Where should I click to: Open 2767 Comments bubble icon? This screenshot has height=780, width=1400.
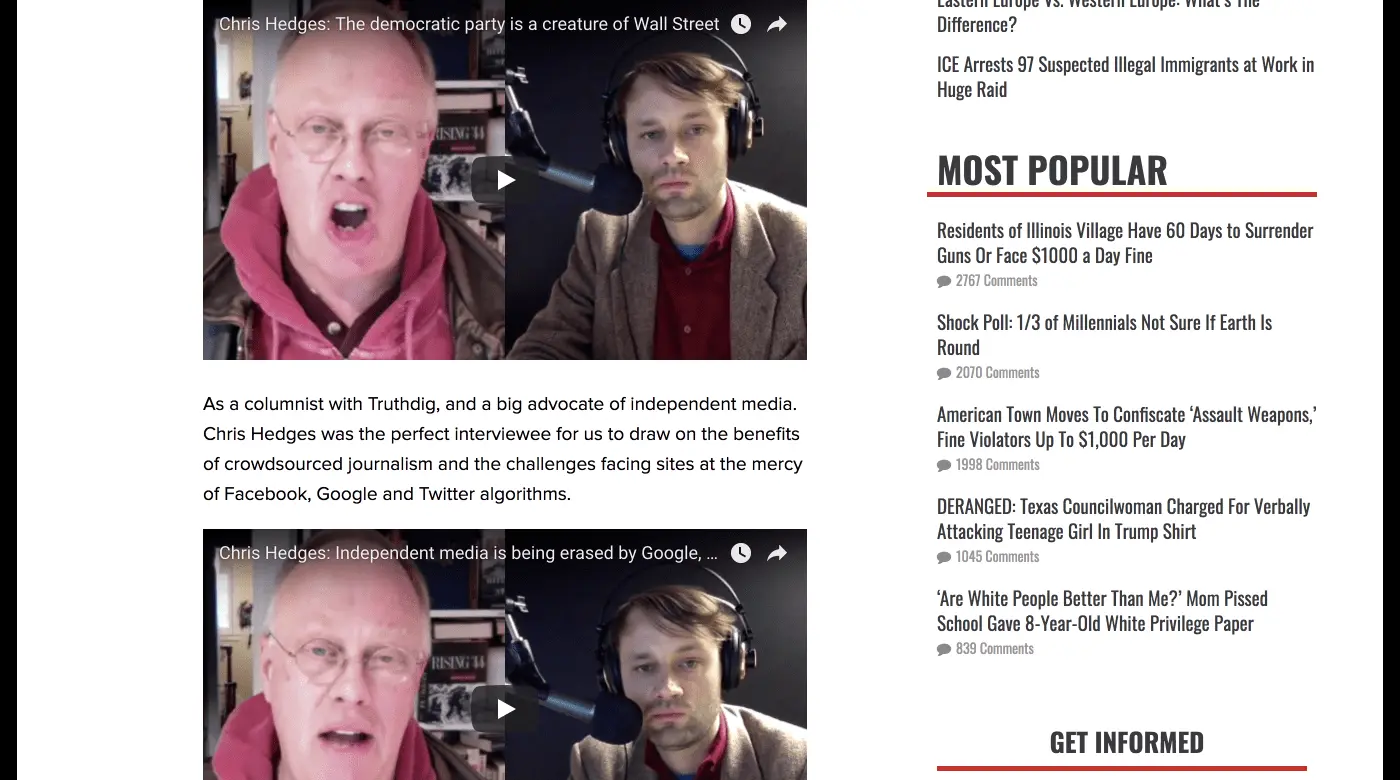click(x=944, y=282)
